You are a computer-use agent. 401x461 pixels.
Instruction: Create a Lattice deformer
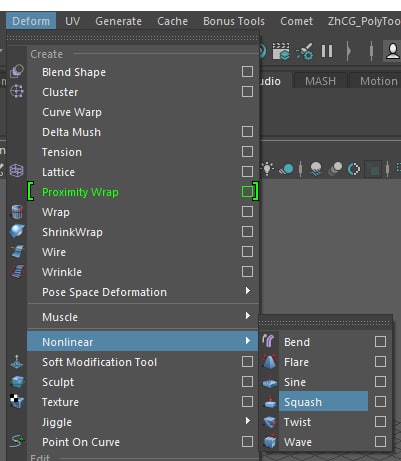coord(58,172)
